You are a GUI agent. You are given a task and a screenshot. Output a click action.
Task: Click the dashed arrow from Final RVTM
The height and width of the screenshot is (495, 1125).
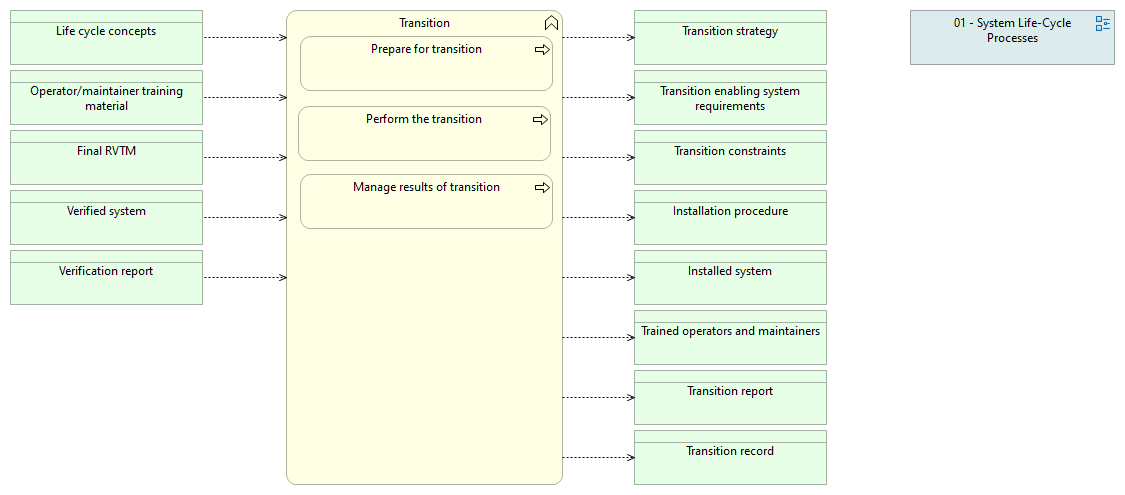(x=245, y=157)
